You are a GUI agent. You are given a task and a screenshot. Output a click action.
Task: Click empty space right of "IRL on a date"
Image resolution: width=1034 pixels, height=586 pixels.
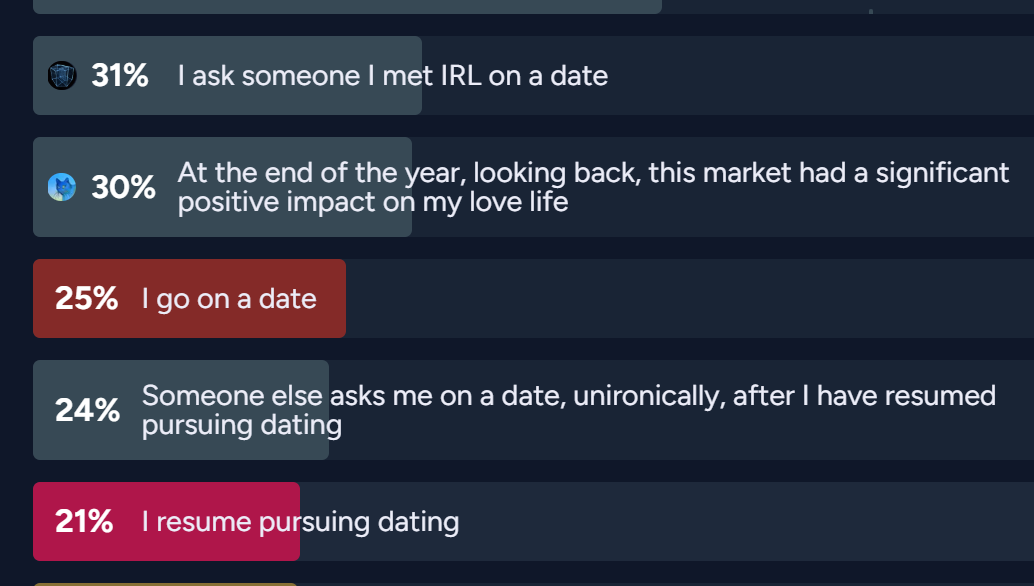click(x=820, y=75)
